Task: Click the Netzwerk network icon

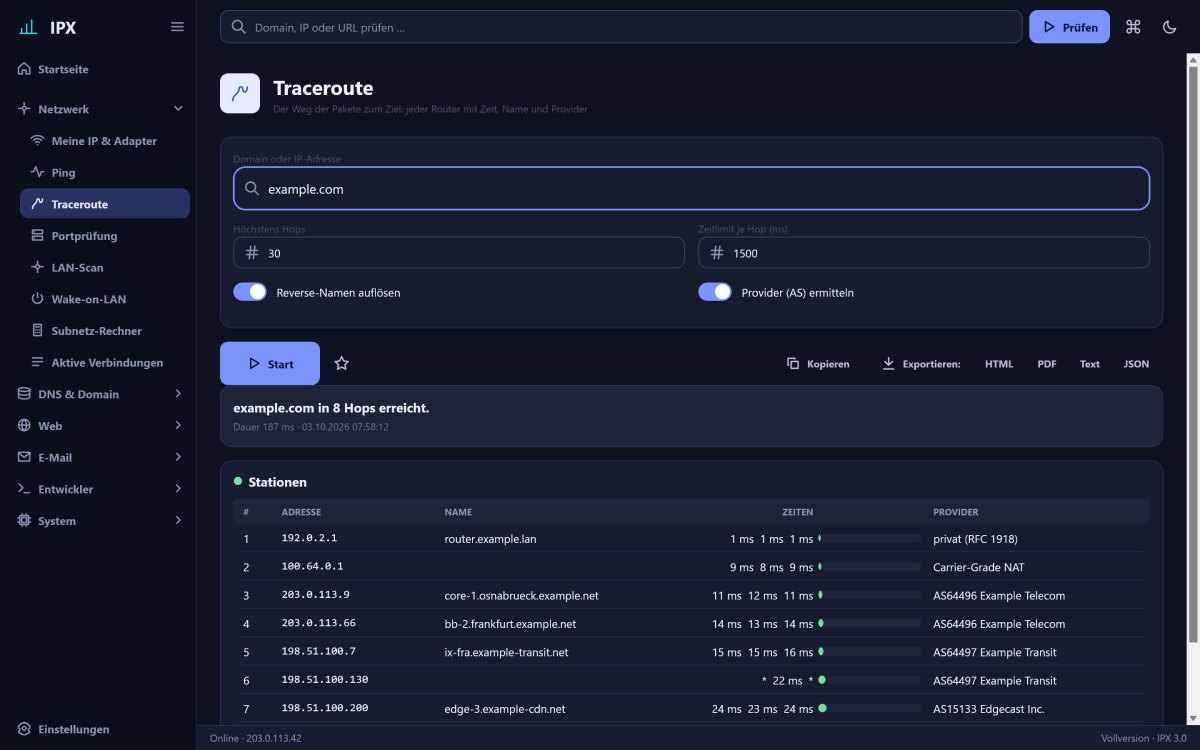Action: pos(25,109)
